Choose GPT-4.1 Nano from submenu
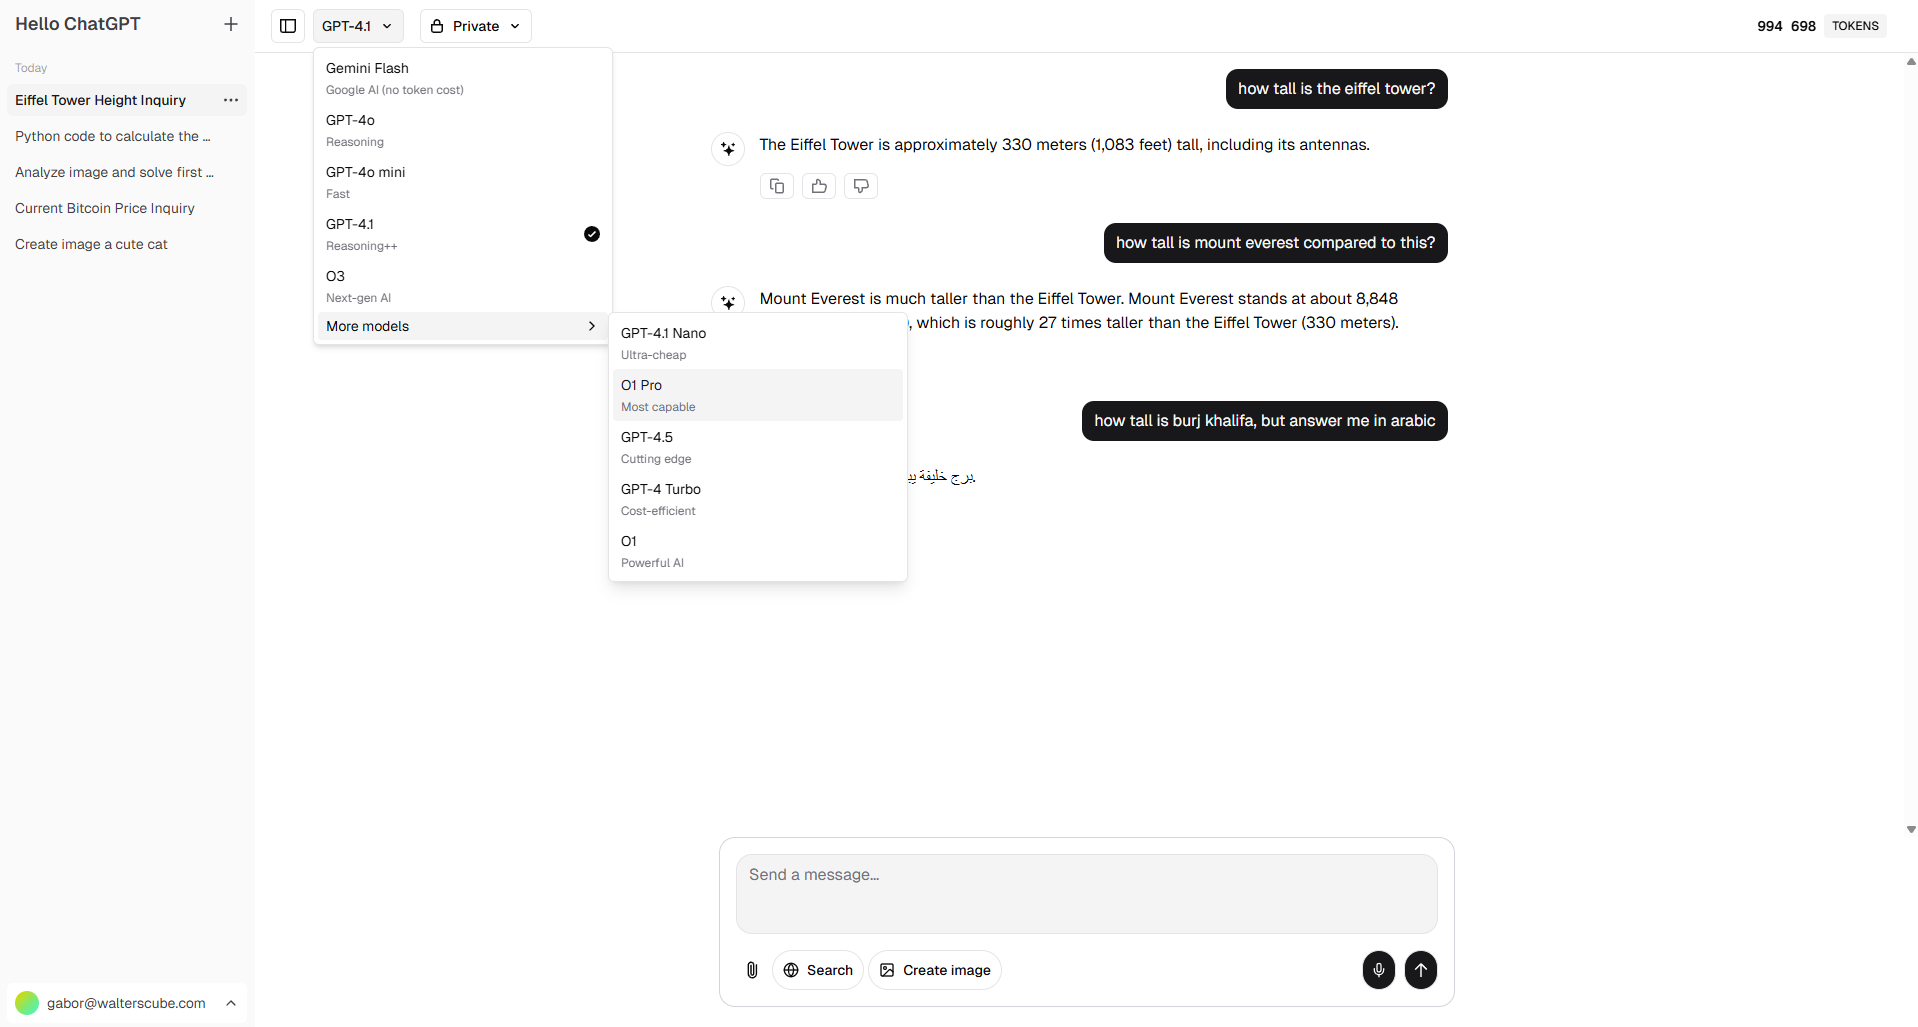This screenshot has width=1918, height=1027. tap(758, 343)
